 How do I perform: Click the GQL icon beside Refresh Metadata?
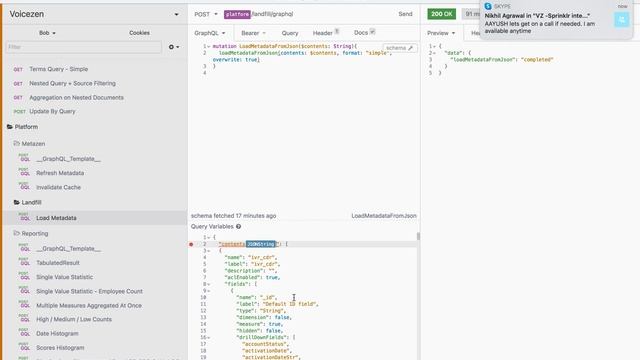point(24,173)
